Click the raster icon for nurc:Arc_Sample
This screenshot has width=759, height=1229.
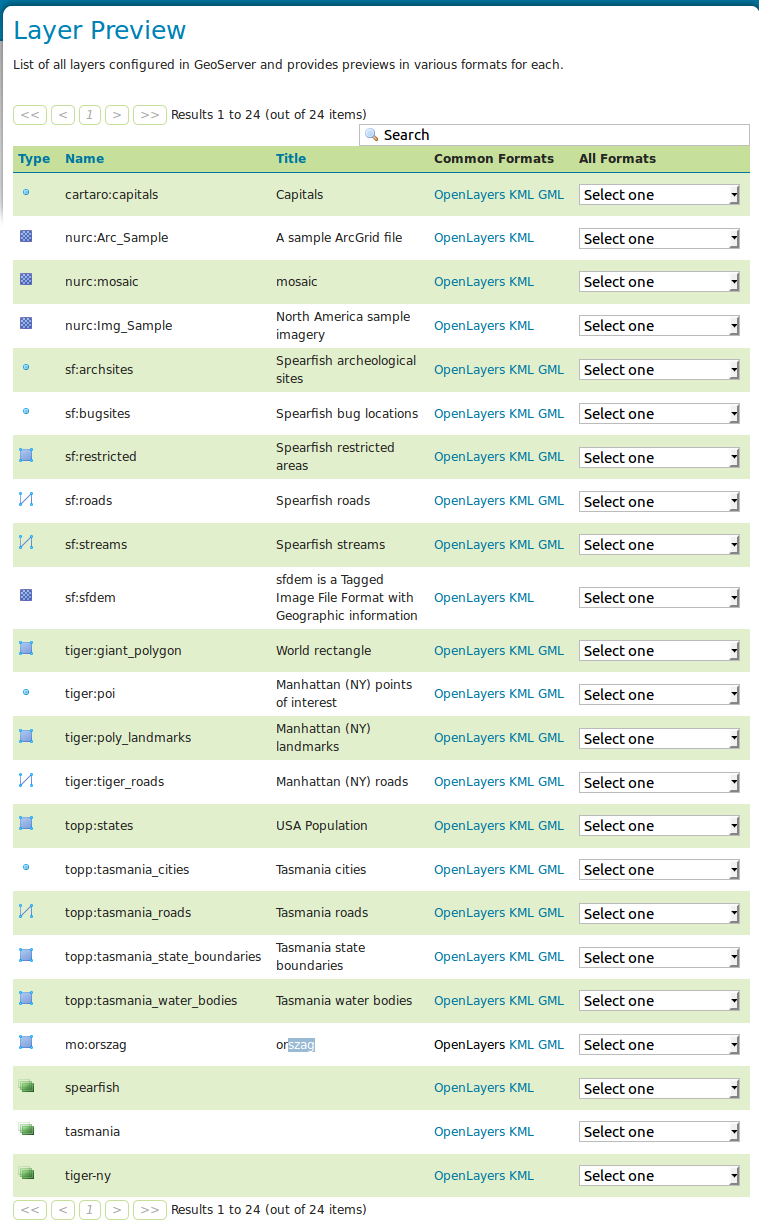click(26, 236)
